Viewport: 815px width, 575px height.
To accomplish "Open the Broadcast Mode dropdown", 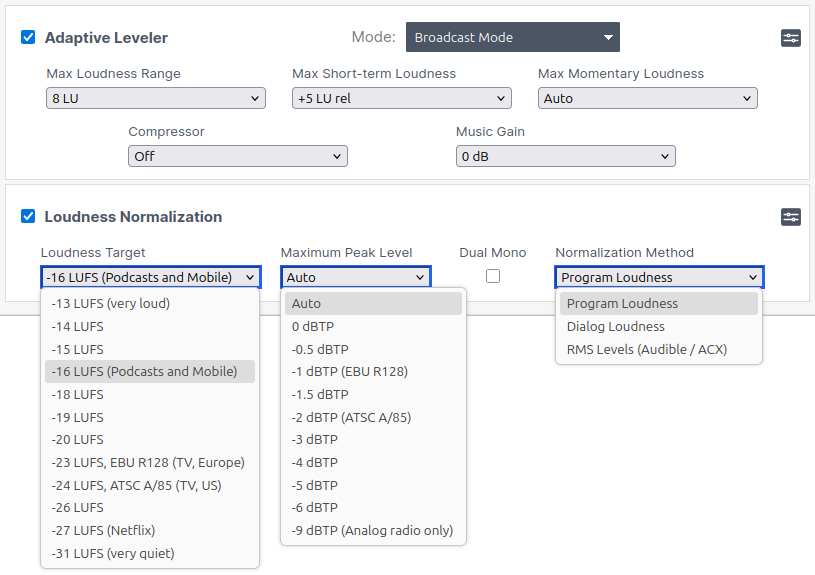I will tap(512, 38).
